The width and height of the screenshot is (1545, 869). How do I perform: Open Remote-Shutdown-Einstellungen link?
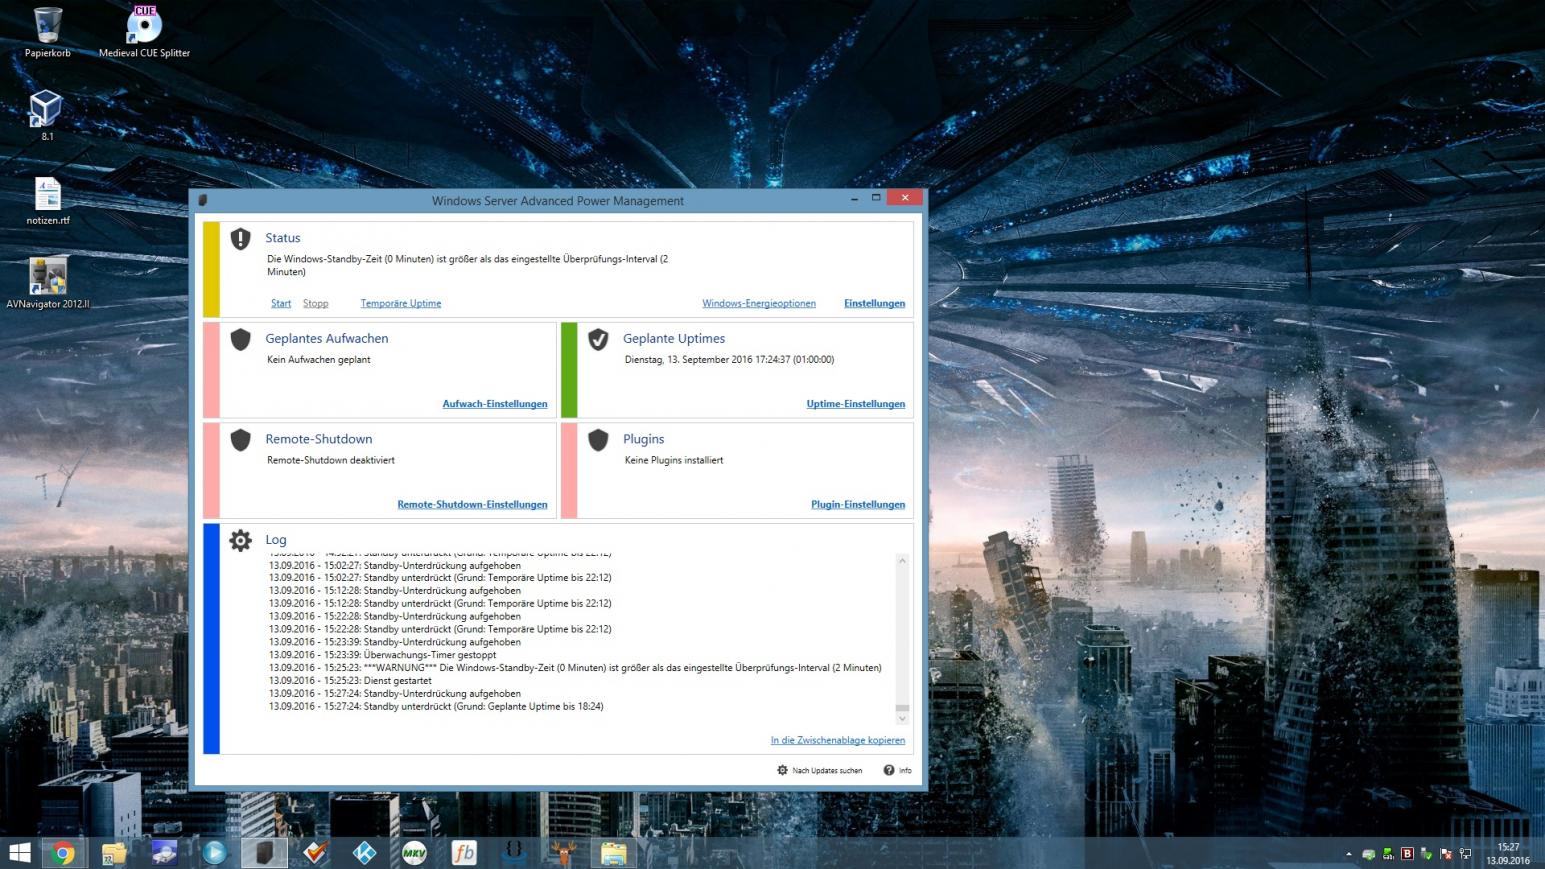(472, 504)
